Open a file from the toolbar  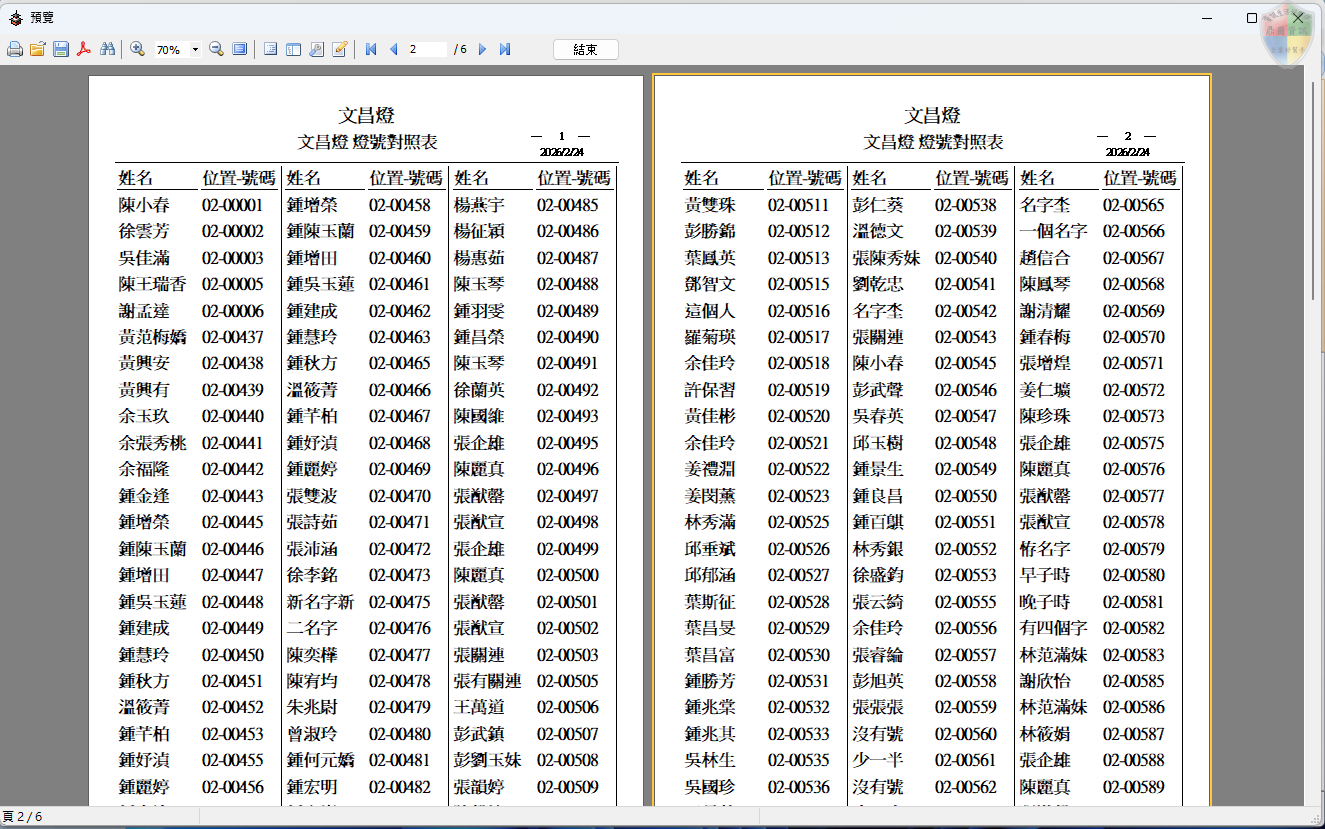(x=38, y=48)
